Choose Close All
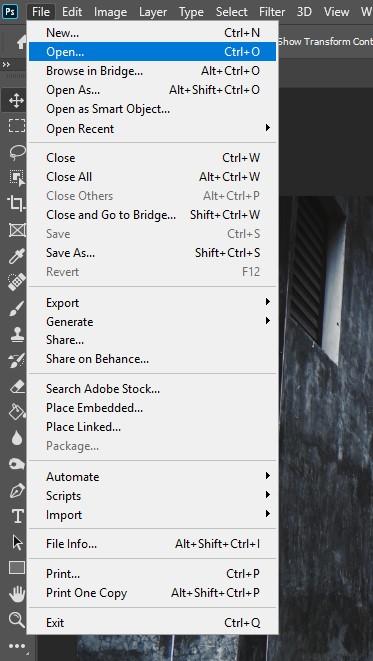The image size is (373, 661). [152, 177]
